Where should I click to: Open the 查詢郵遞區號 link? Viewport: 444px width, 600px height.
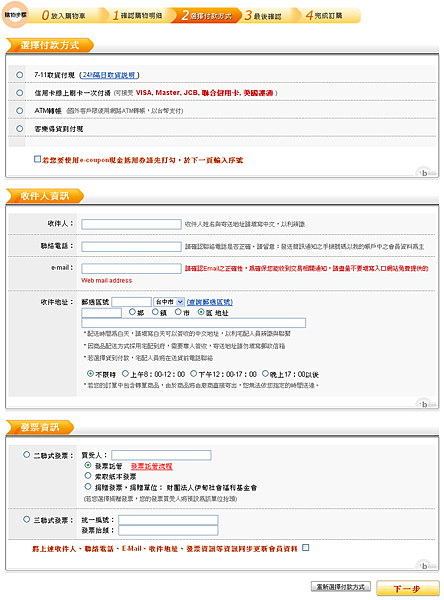pos(210,302)
